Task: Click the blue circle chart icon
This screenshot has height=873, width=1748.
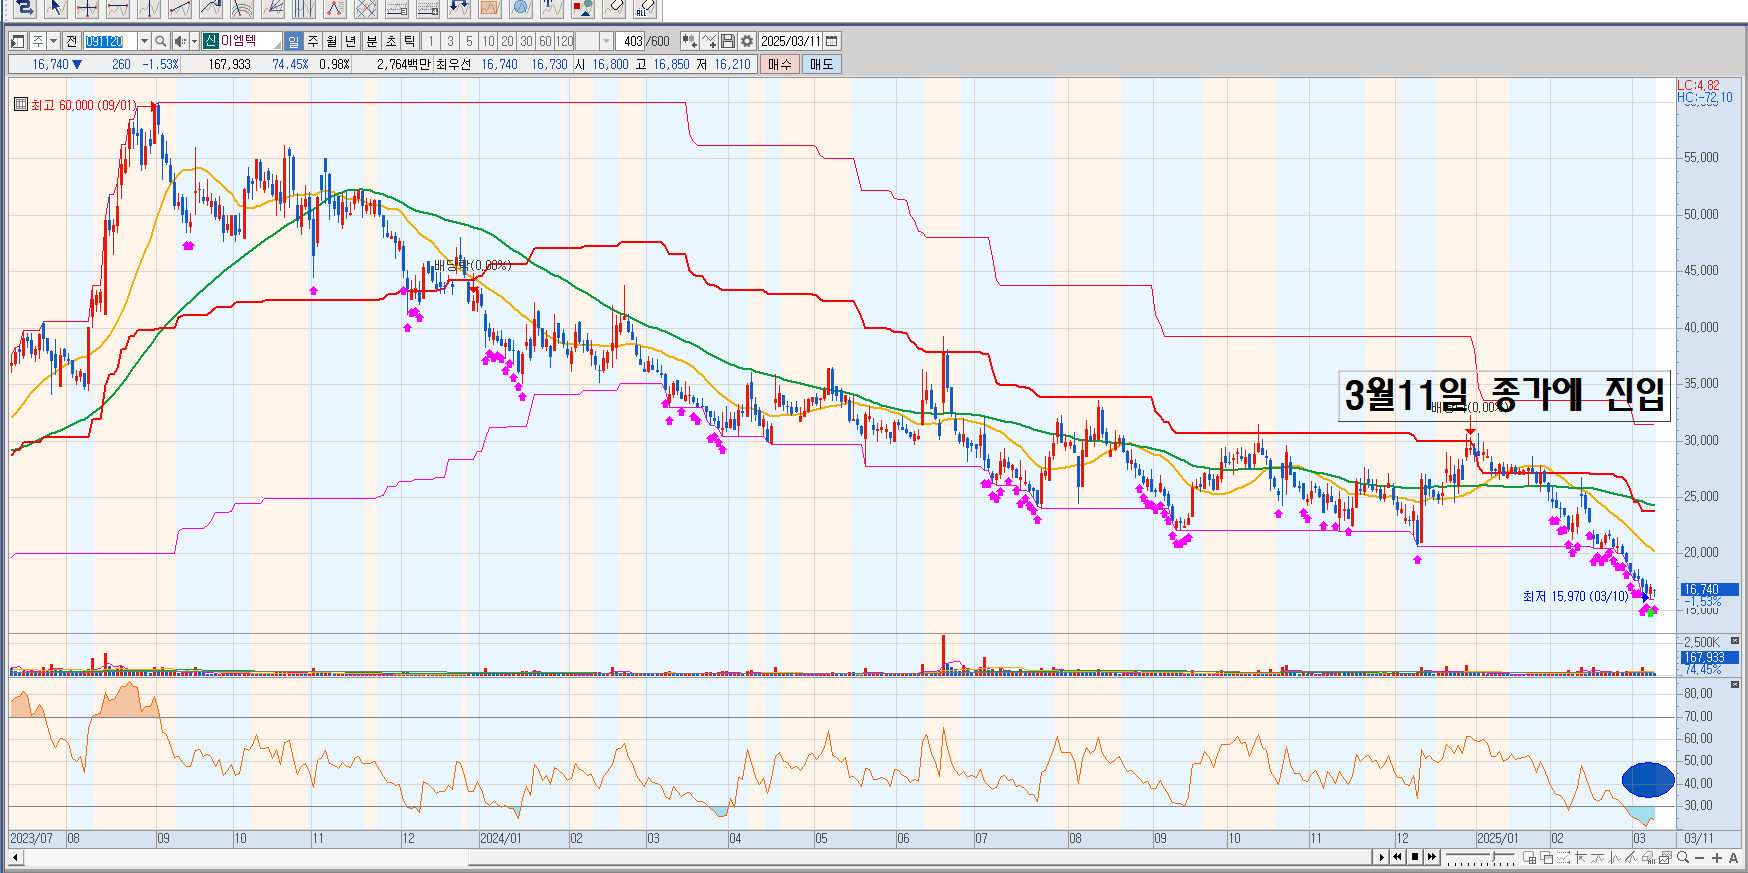Action: click(x=521, y=8)
